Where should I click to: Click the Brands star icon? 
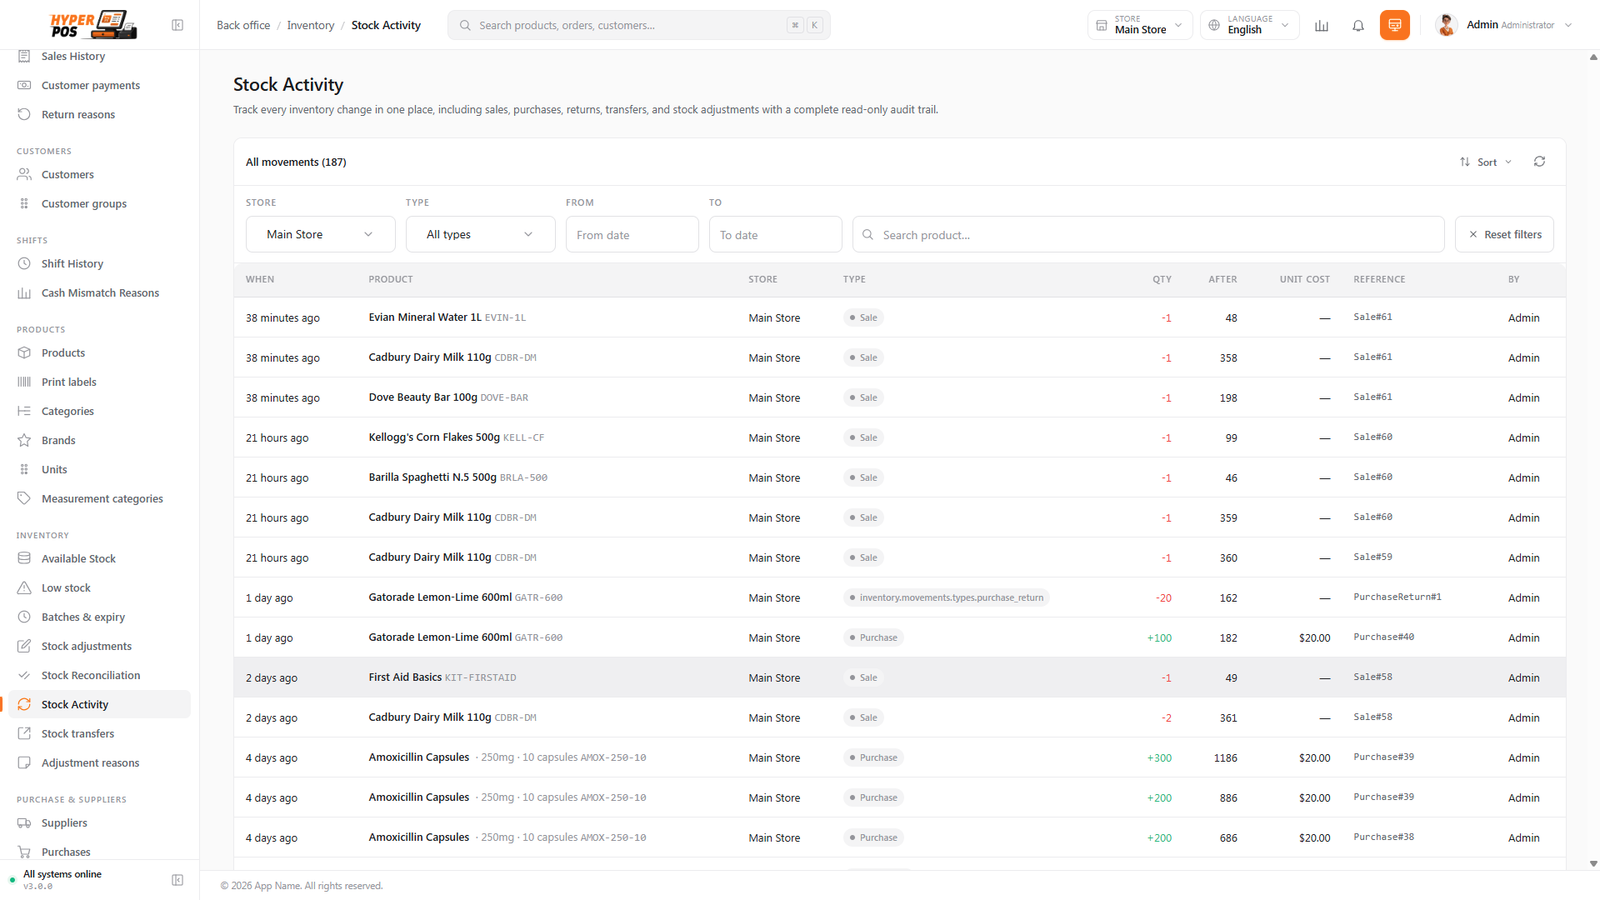[x=24, y=440]
